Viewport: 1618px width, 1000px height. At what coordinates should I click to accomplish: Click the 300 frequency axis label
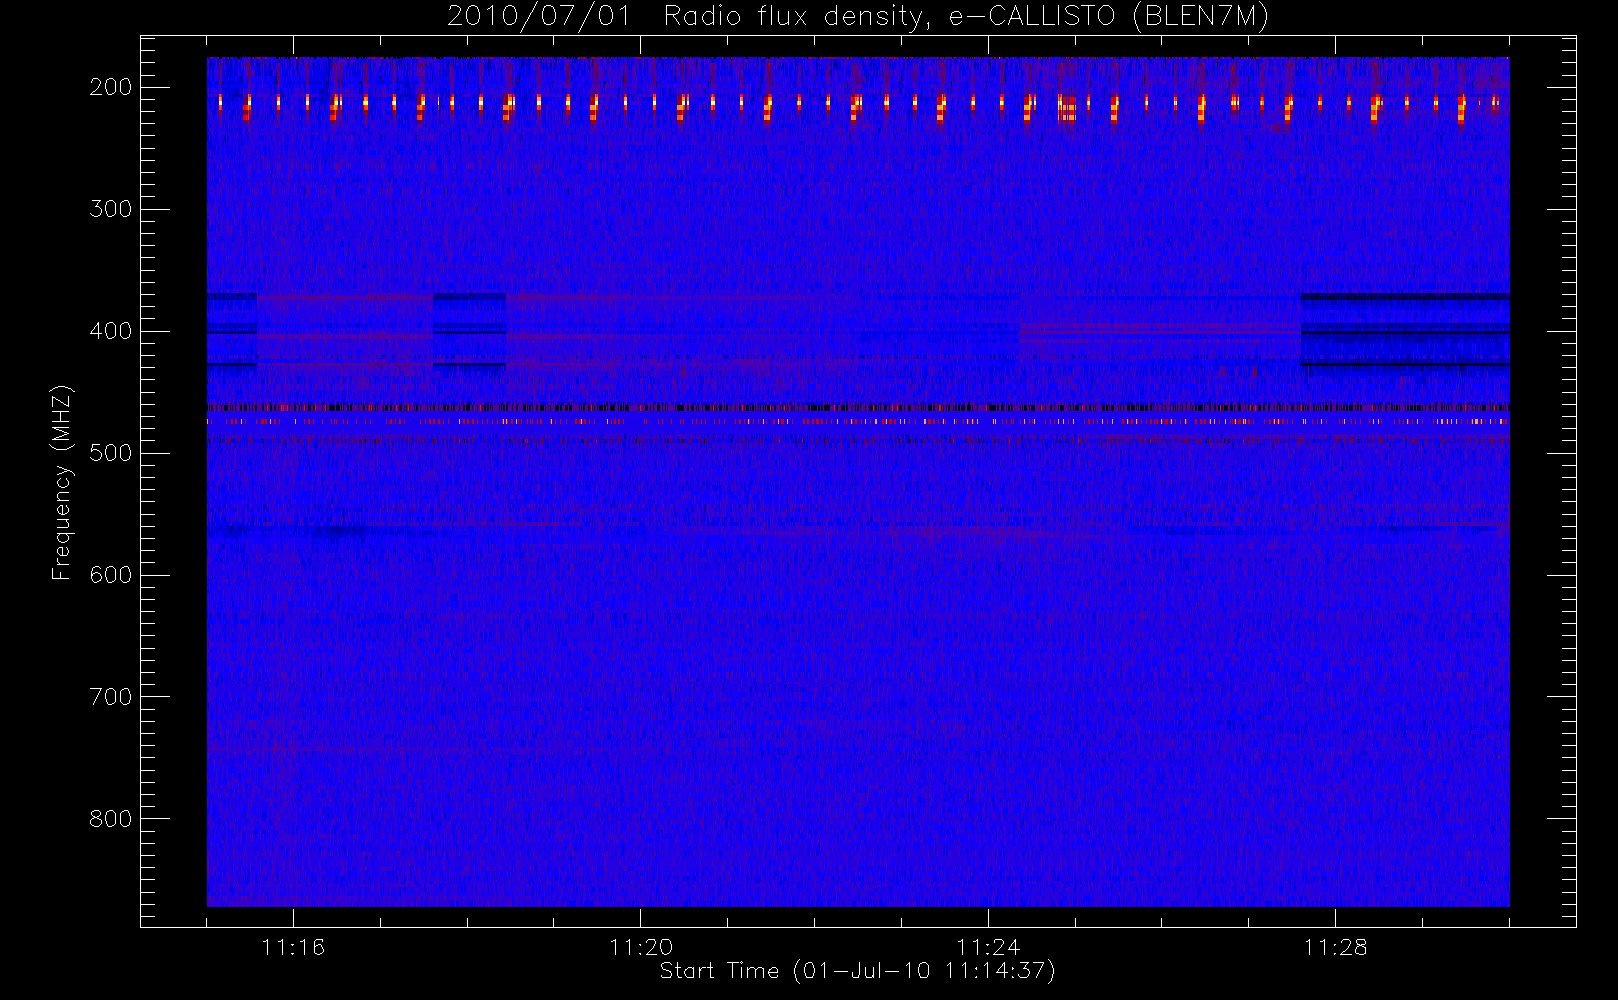[111, 209]
